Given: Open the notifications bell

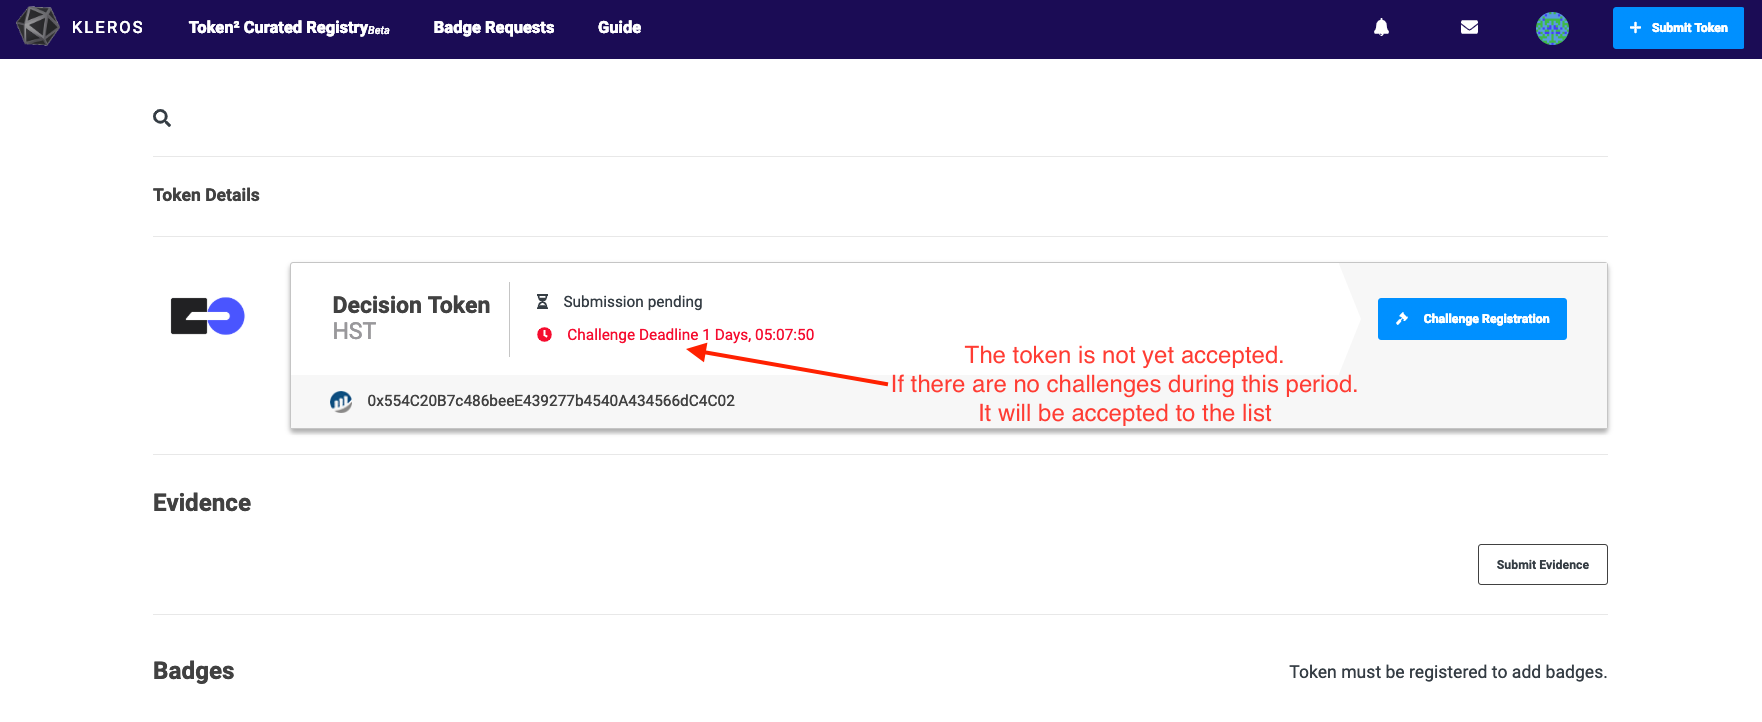Looking at the screenshot, I should coord(1381,27).
